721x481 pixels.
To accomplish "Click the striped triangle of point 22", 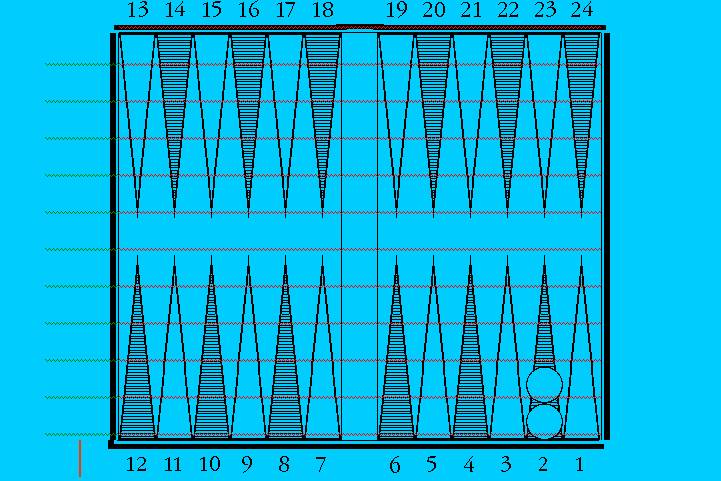I will [x=507, y=126].
